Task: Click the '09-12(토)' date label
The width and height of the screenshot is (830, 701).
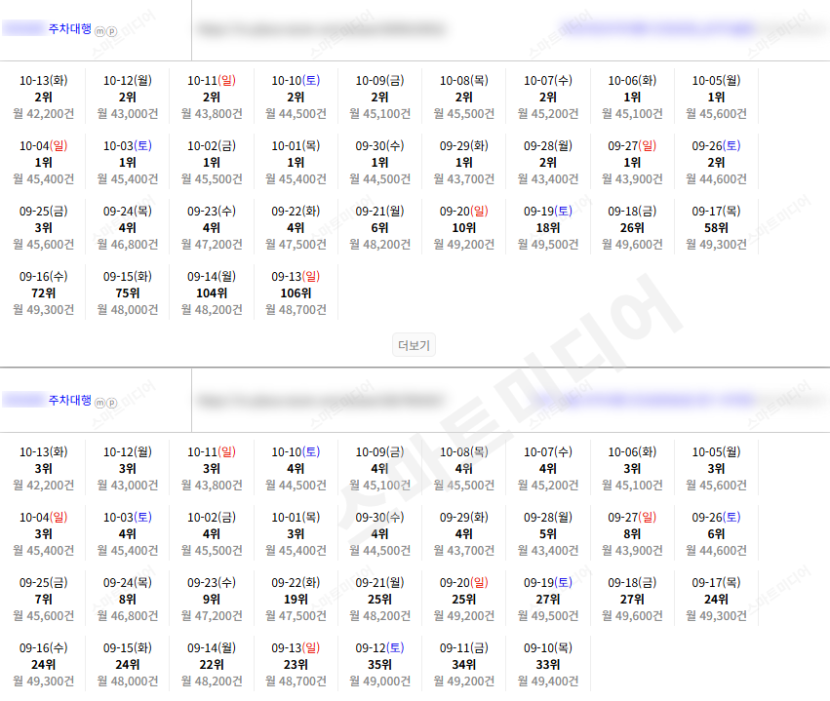Action: coord(380,648)
